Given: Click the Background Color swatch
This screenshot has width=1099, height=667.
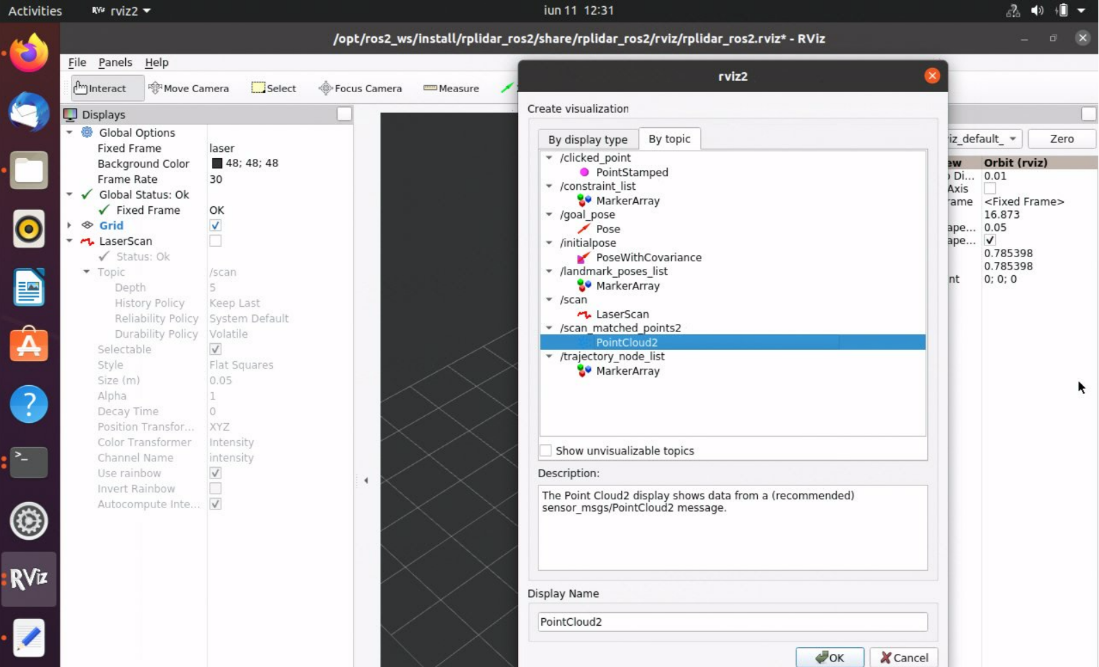Looking at the screenshot, I should tap(217, 164).
